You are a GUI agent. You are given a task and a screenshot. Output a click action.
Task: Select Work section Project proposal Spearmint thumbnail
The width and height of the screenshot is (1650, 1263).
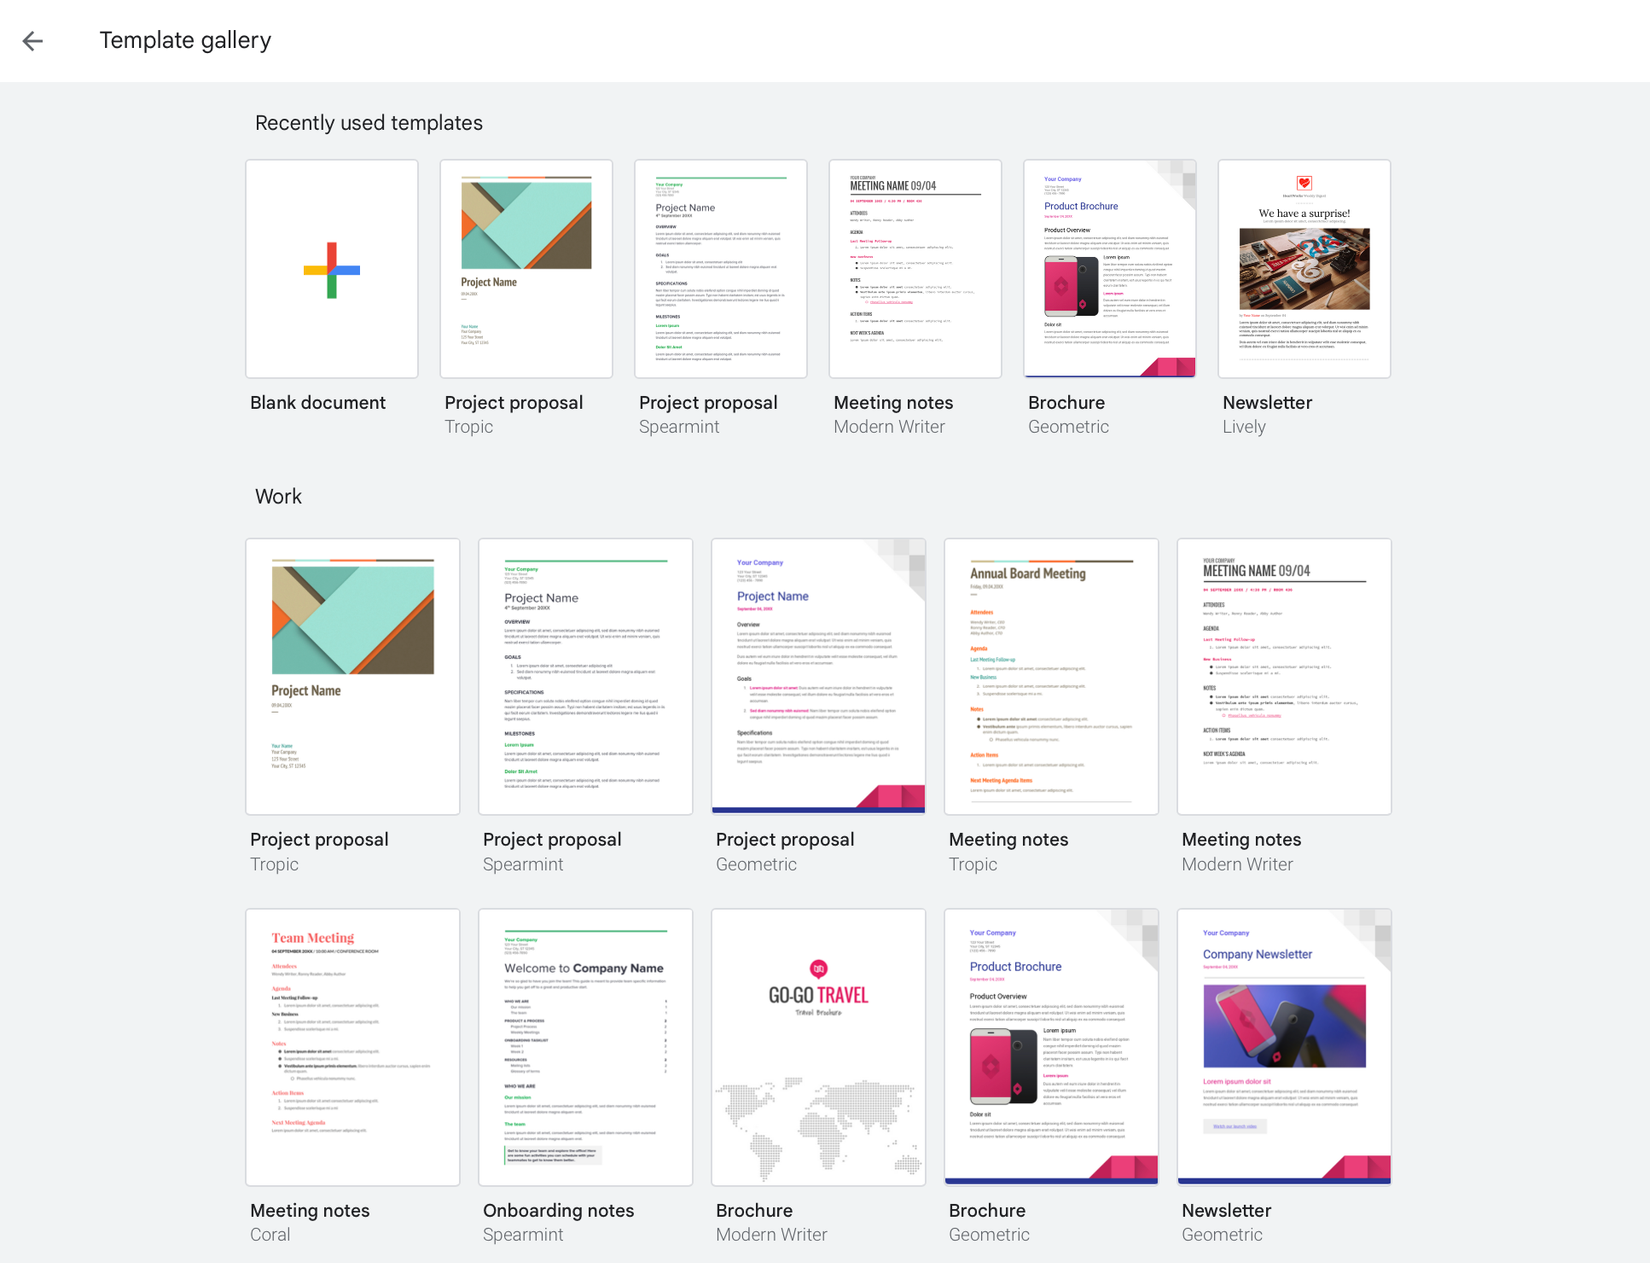pos(586,677)
